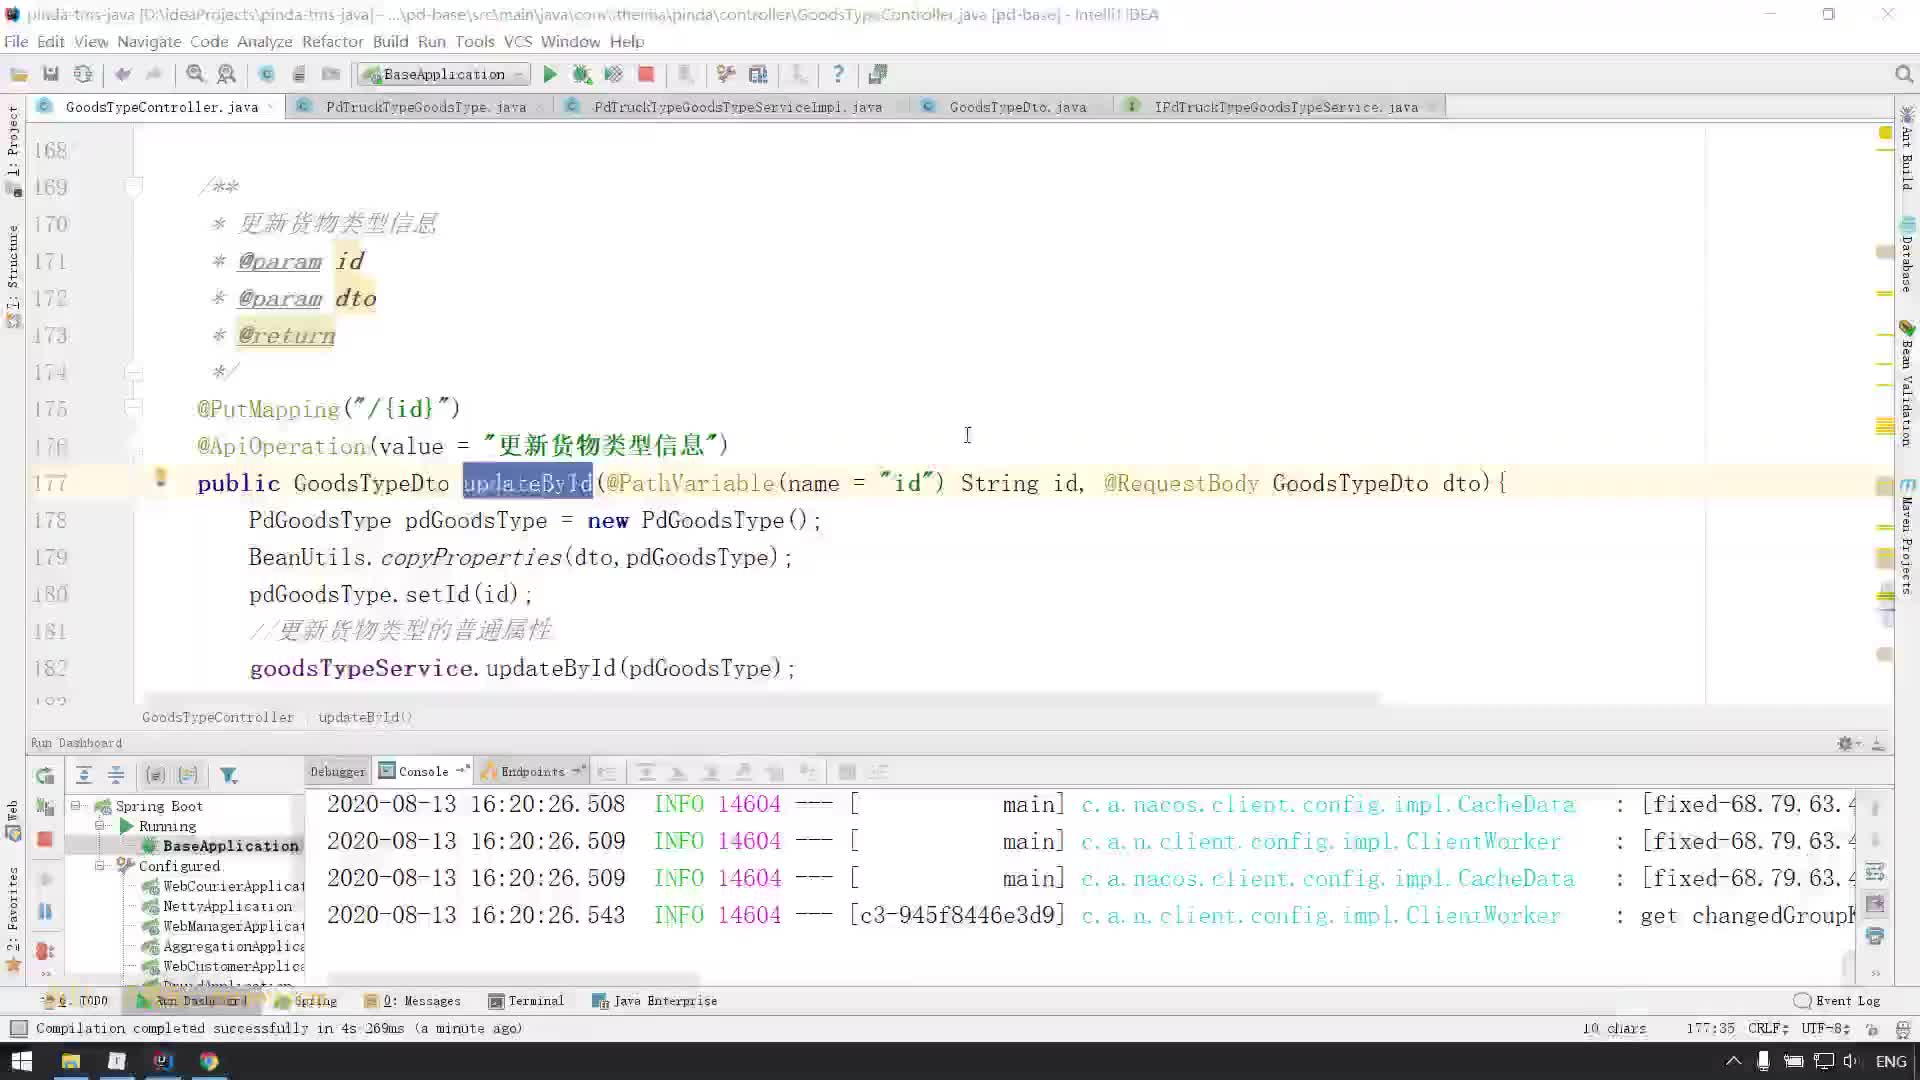Open the CRLF line separator dropdown
Screen dimensions: 1920x1080
(x=1768, y=1028)
